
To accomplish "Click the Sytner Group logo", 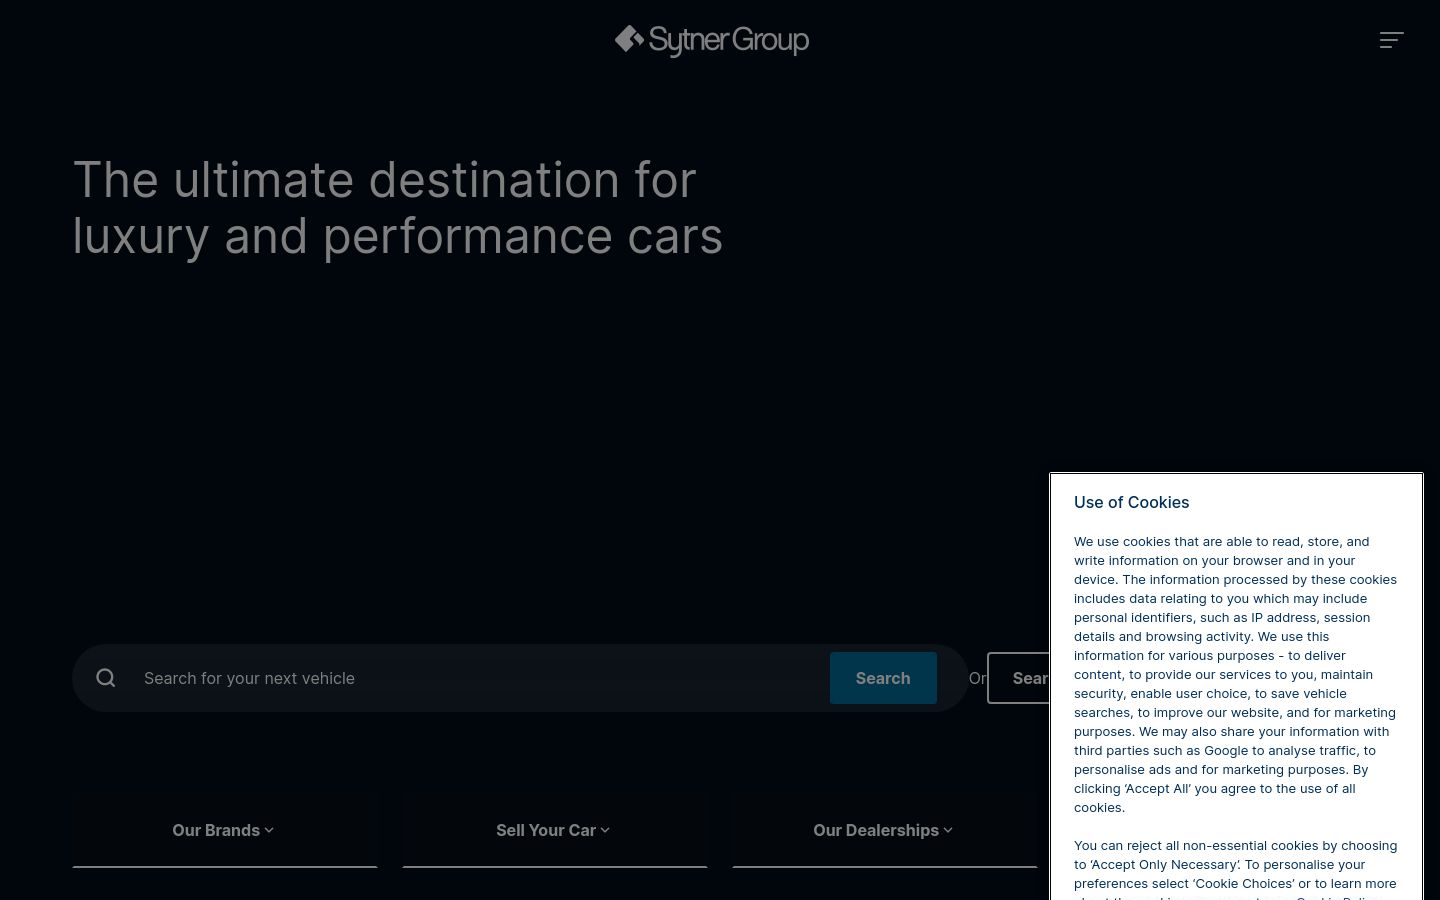I will pos(712,40).
